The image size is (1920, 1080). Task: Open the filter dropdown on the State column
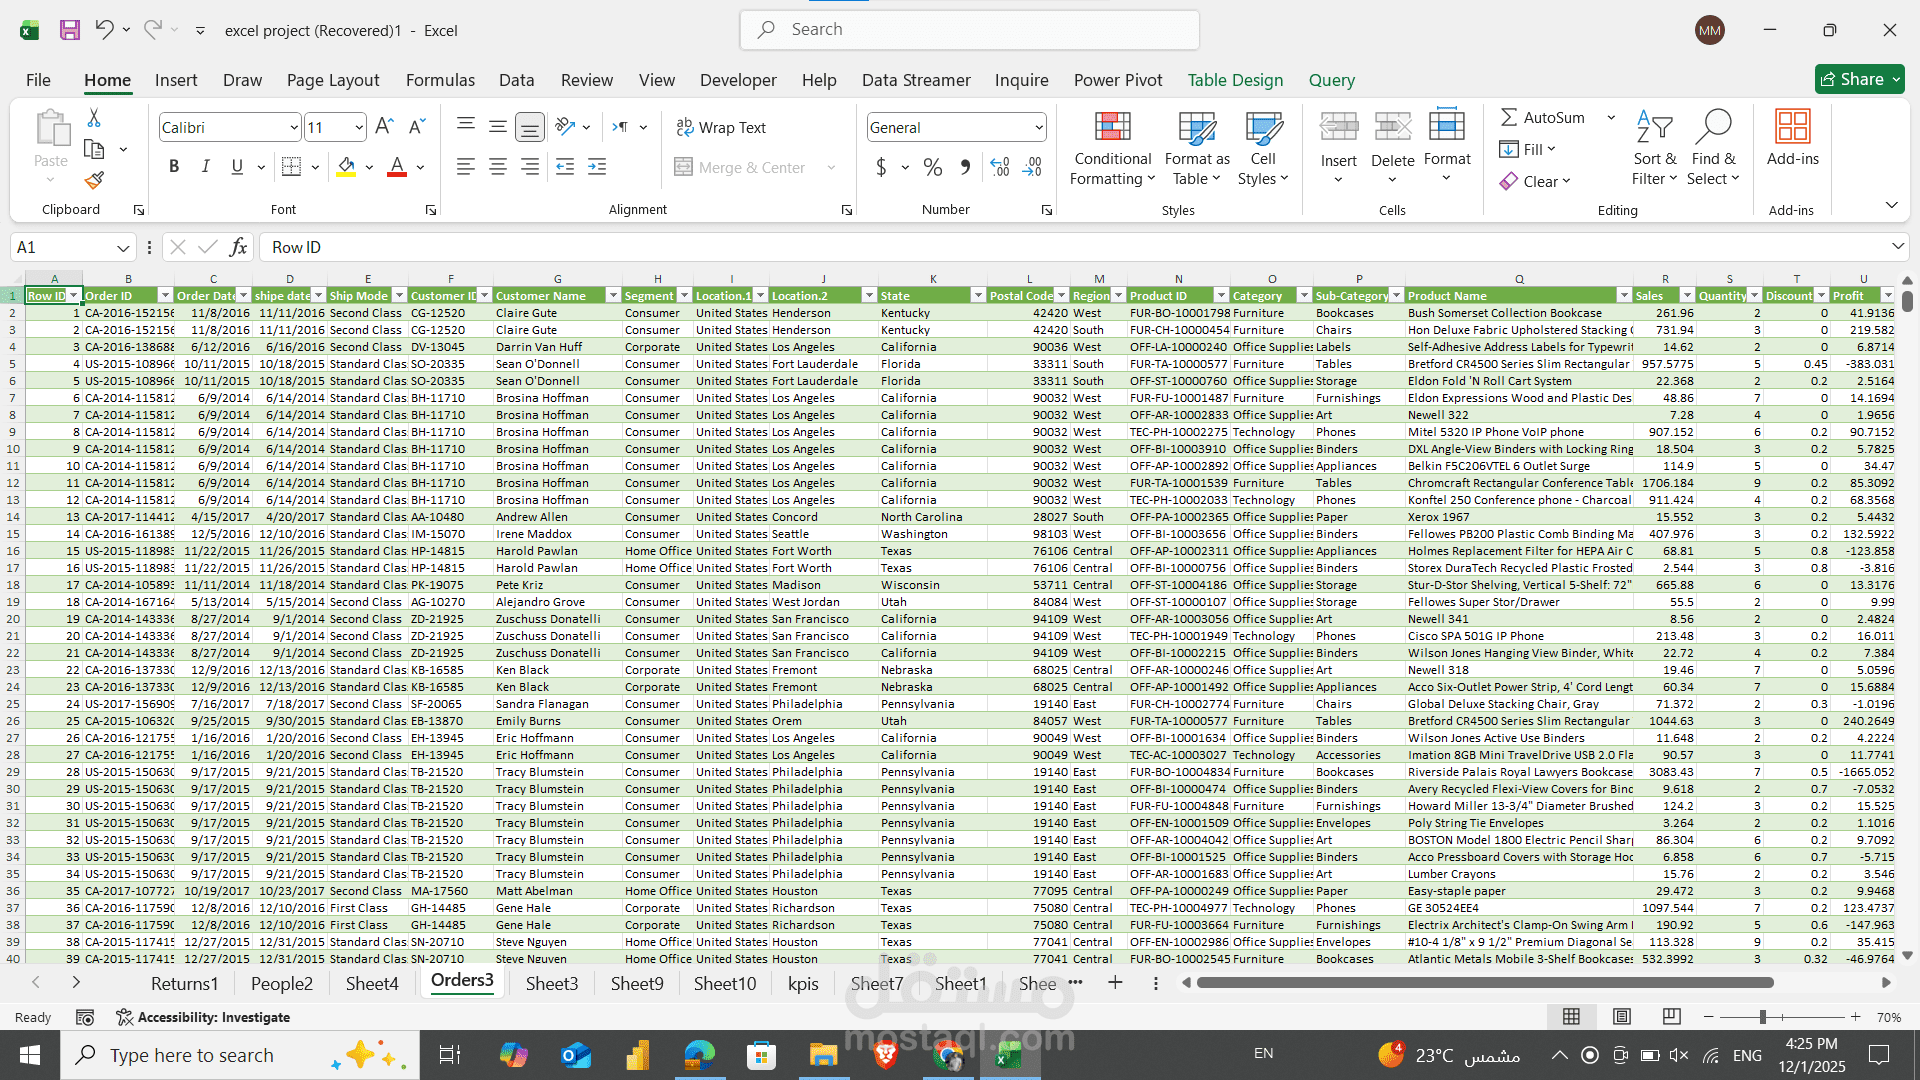click(978, 295)
